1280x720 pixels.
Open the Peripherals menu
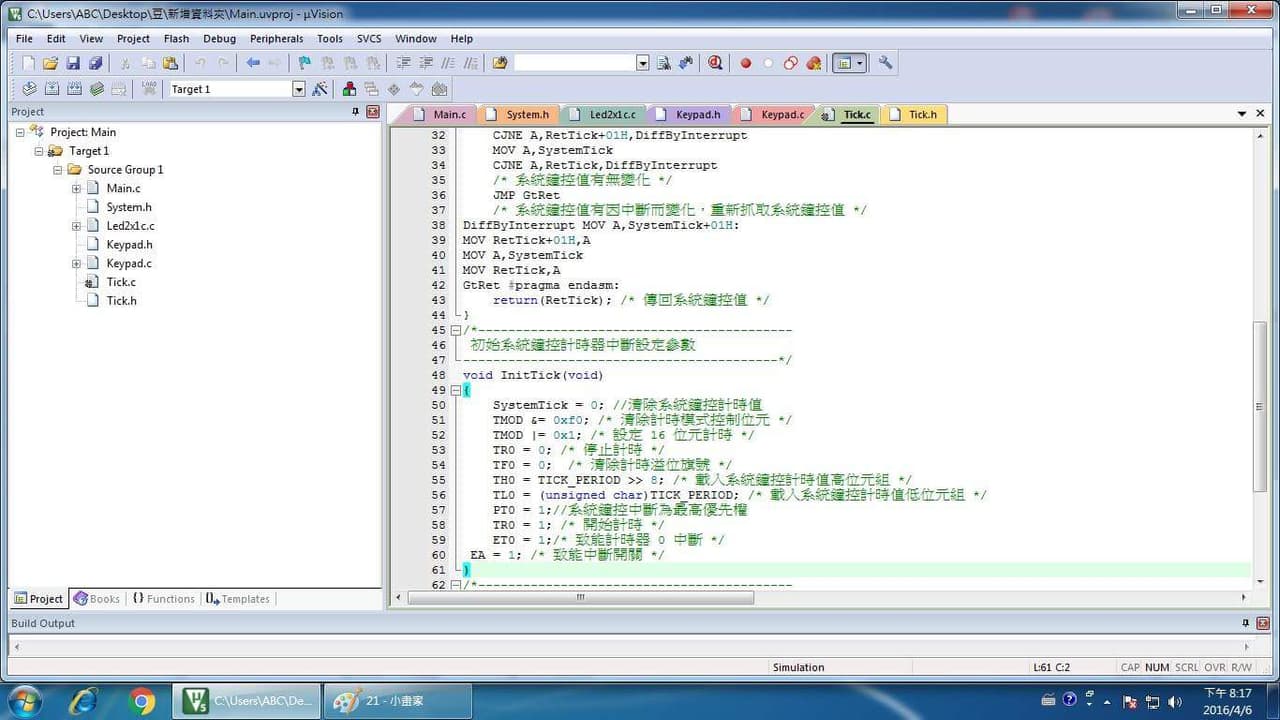point(276,39)
